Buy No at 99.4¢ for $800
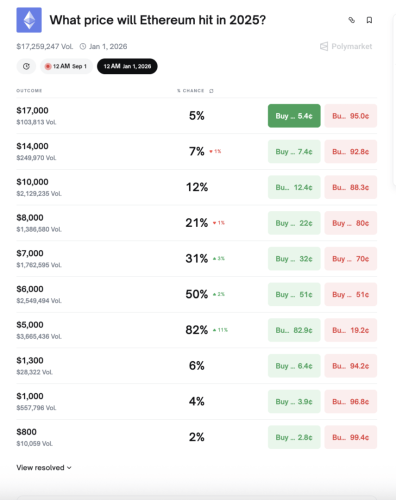The image size is (396, 500). coord(351,437)
